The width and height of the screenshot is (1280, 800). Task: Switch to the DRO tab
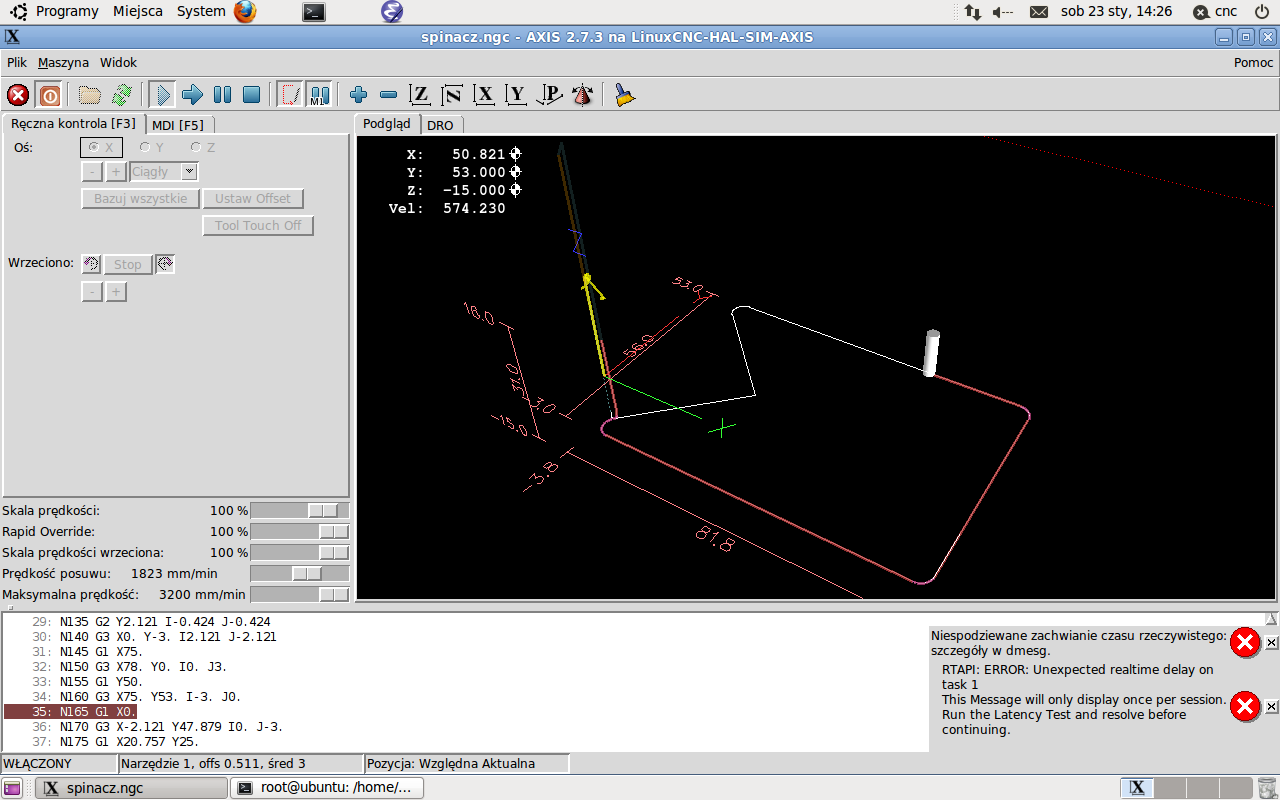(x=440, y=125)
